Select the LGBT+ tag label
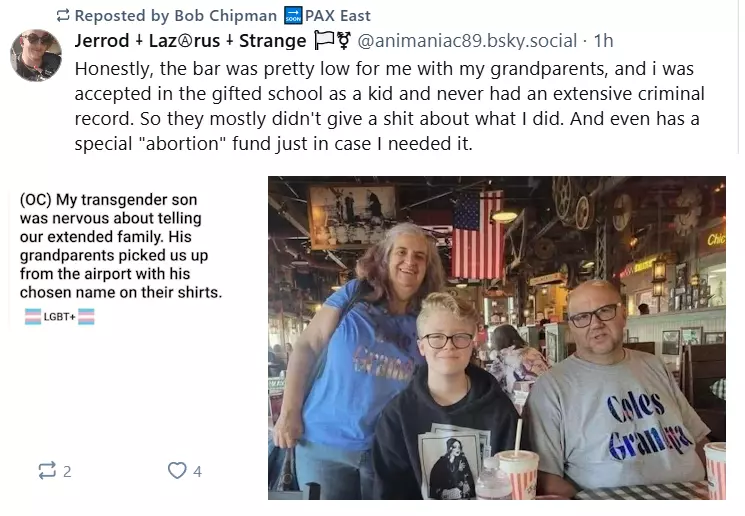 [59, 317]
